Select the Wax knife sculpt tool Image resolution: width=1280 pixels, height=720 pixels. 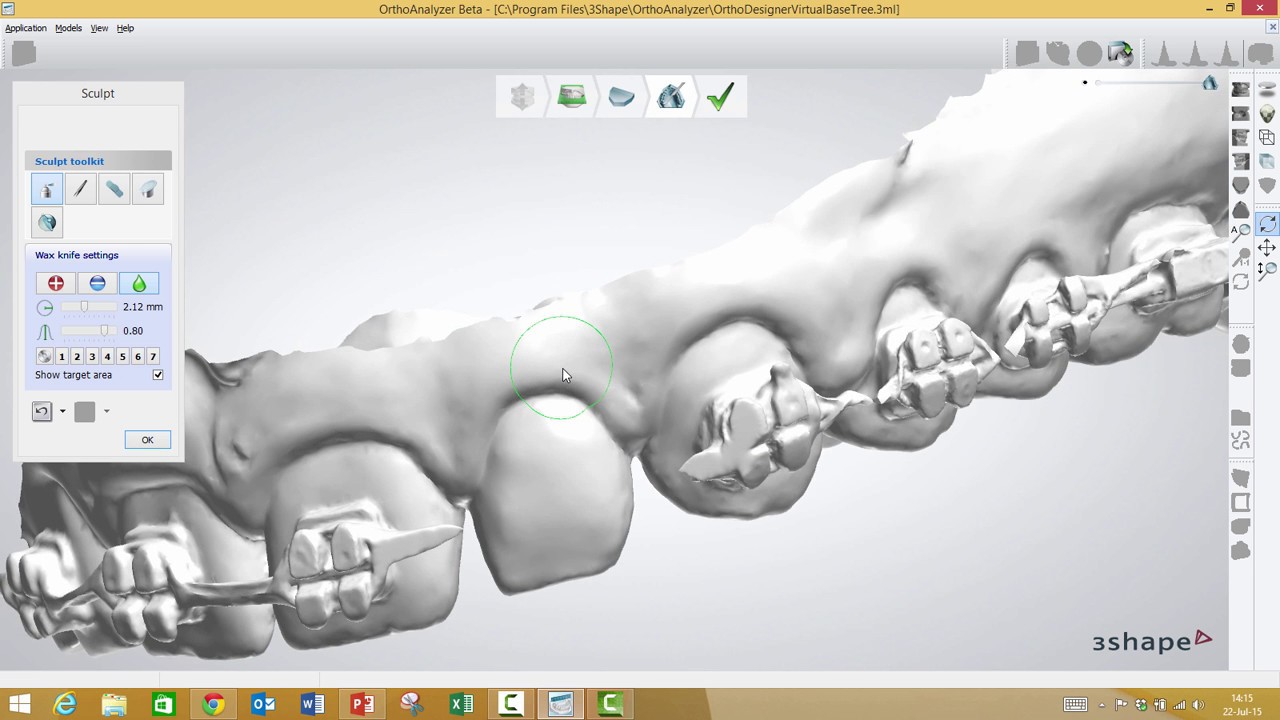pos(47,189)
